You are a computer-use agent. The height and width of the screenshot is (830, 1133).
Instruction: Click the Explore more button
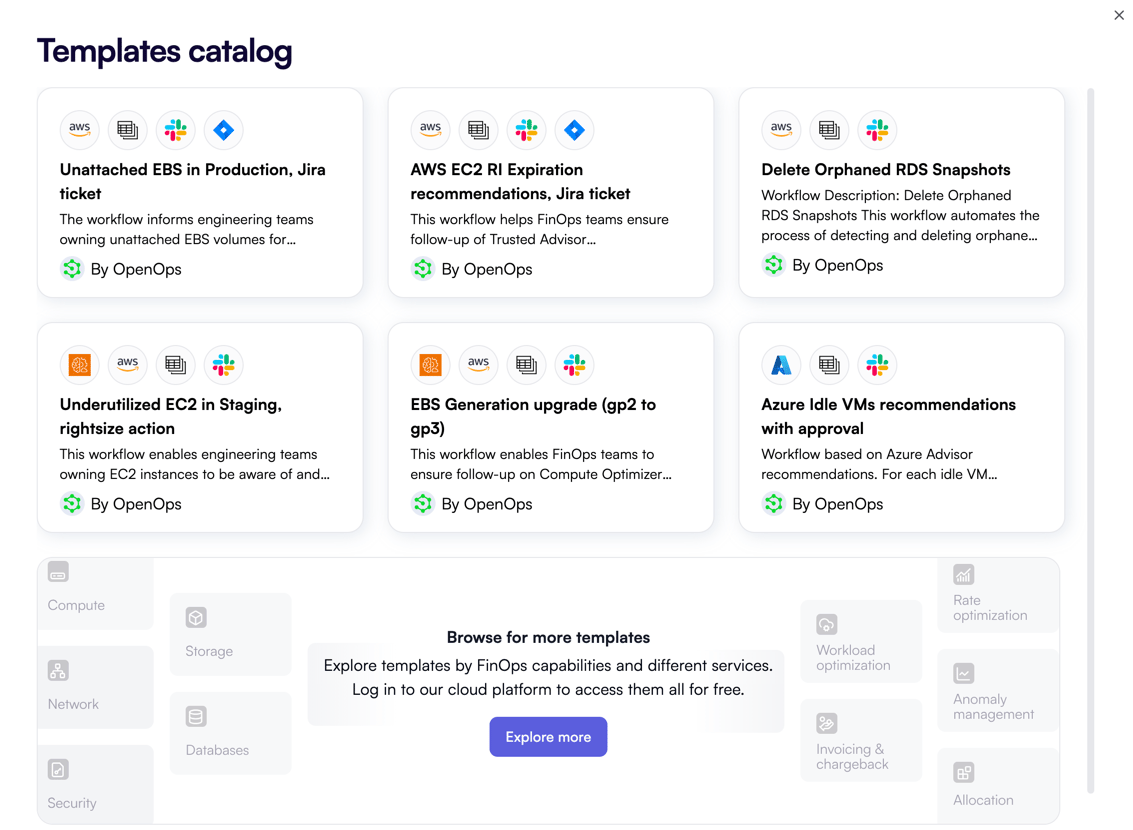coord(548,737)
